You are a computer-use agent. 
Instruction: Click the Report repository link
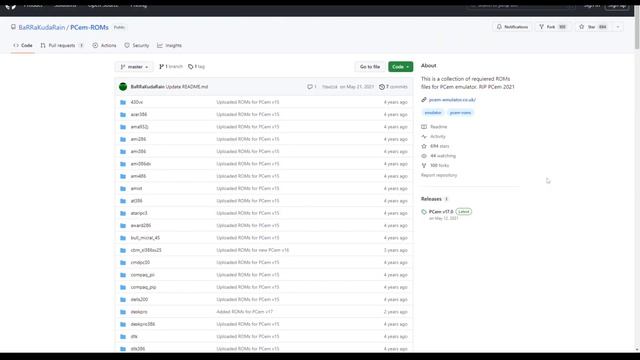(x=439, y=175)
